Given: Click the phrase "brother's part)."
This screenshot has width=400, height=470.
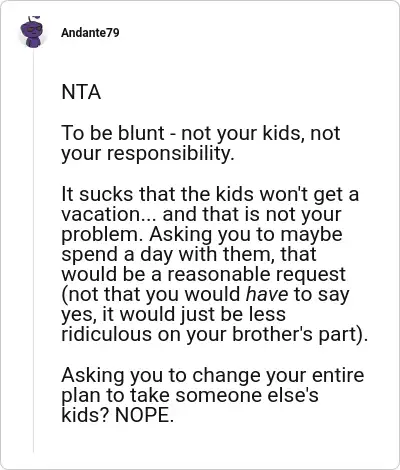Looking at the screenshot, I should tap(300, 335).
